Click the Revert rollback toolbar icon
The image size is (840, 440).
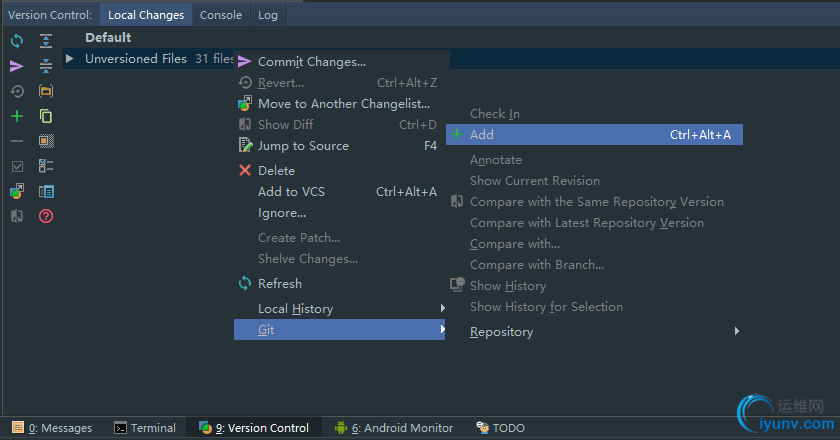pyautogui.click(x=17, y=91)
